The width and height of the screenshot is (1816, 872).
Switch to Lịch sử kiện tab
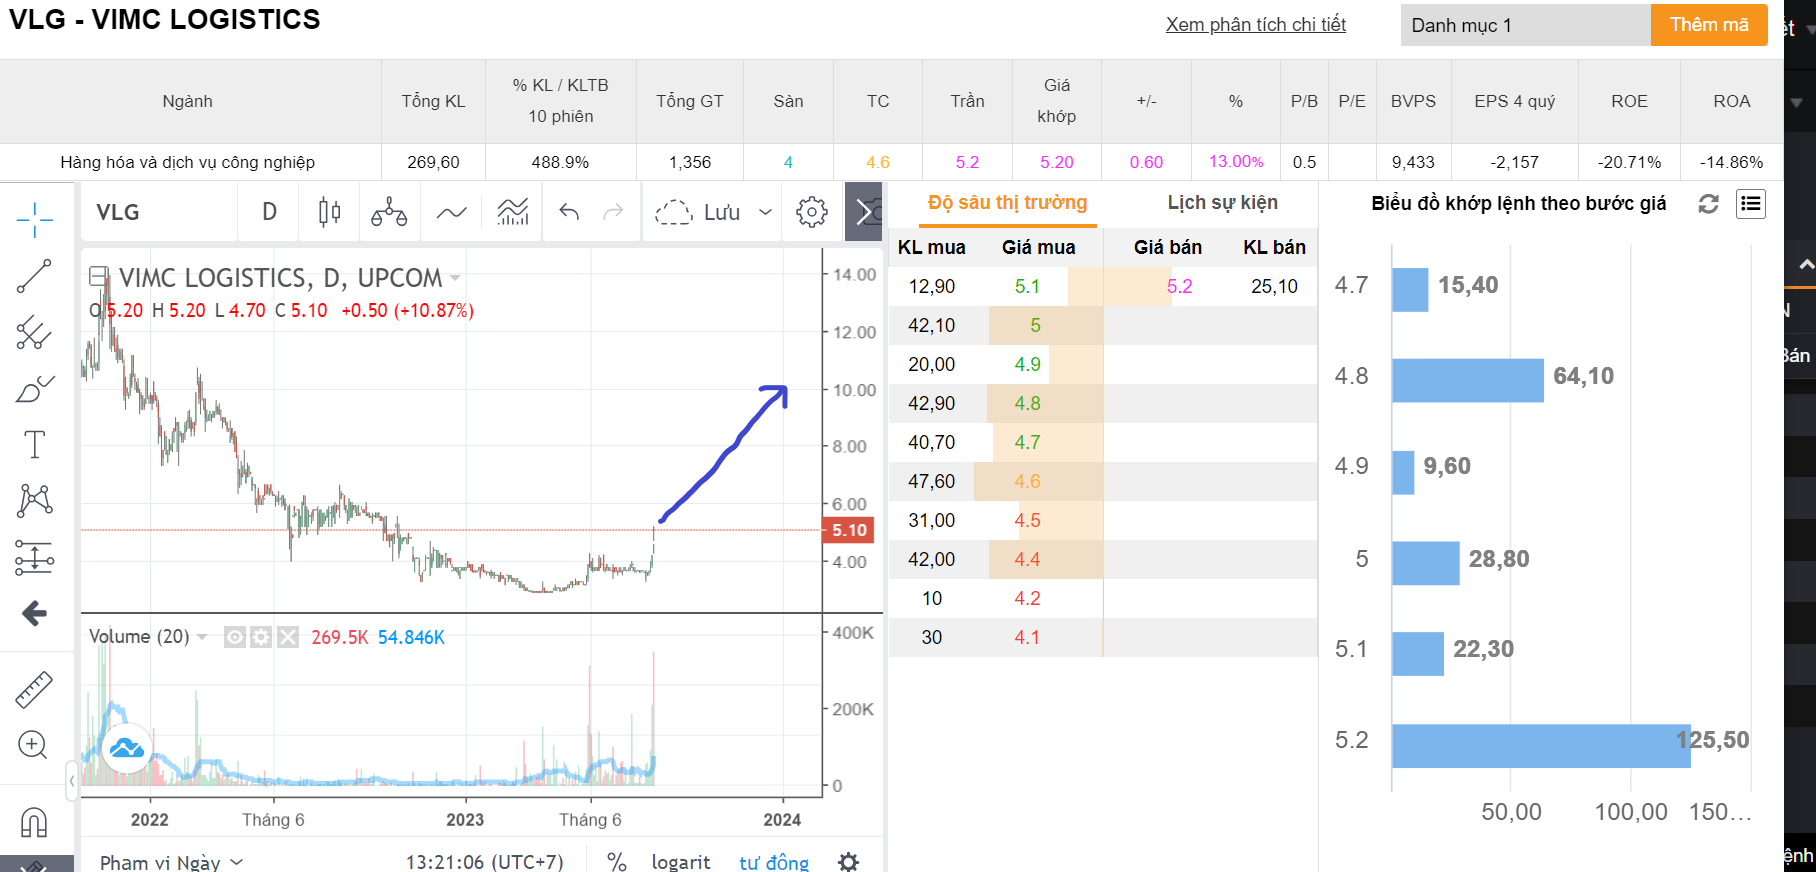(1222, 203)
